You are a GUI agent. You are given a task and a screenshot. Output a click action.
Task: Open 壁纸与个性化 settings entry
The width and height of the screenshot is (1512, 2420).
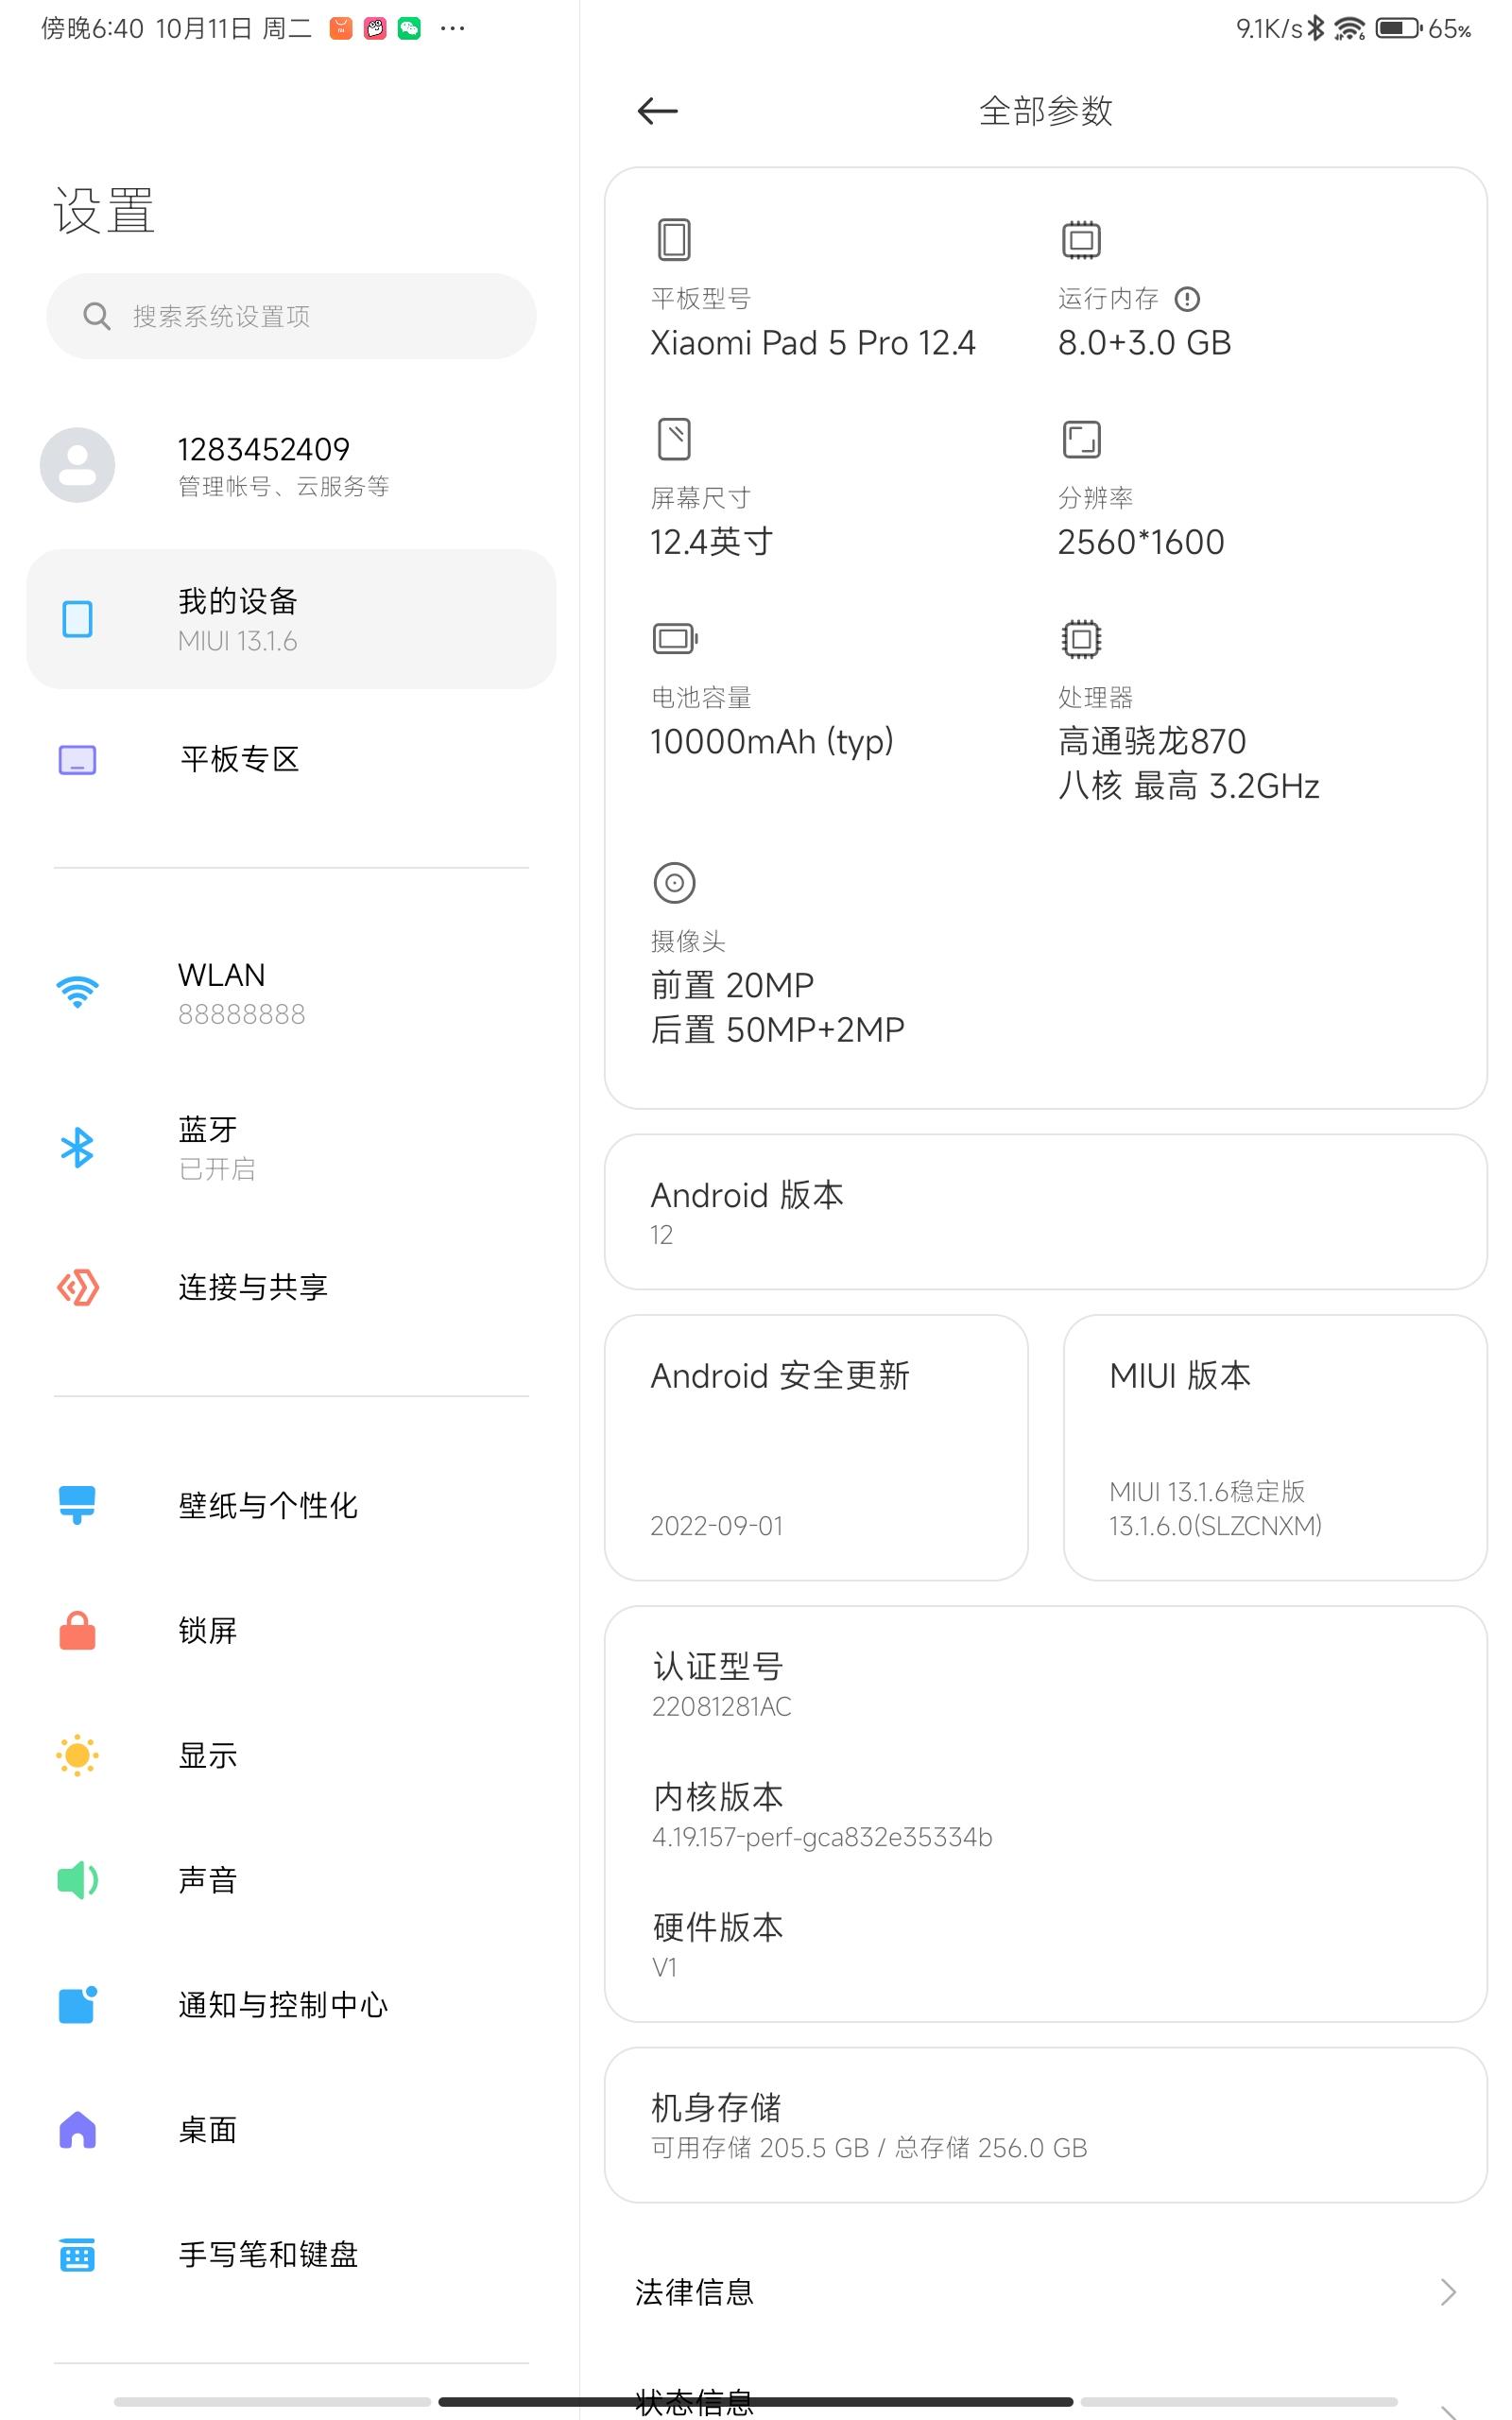click(291, 1505)
